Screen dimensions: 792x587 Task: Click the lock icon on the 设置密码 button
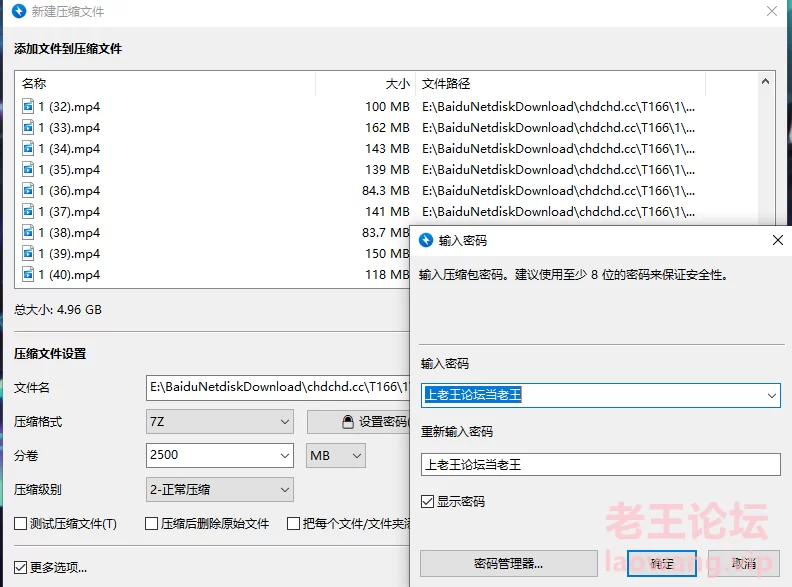coord(348,422)
